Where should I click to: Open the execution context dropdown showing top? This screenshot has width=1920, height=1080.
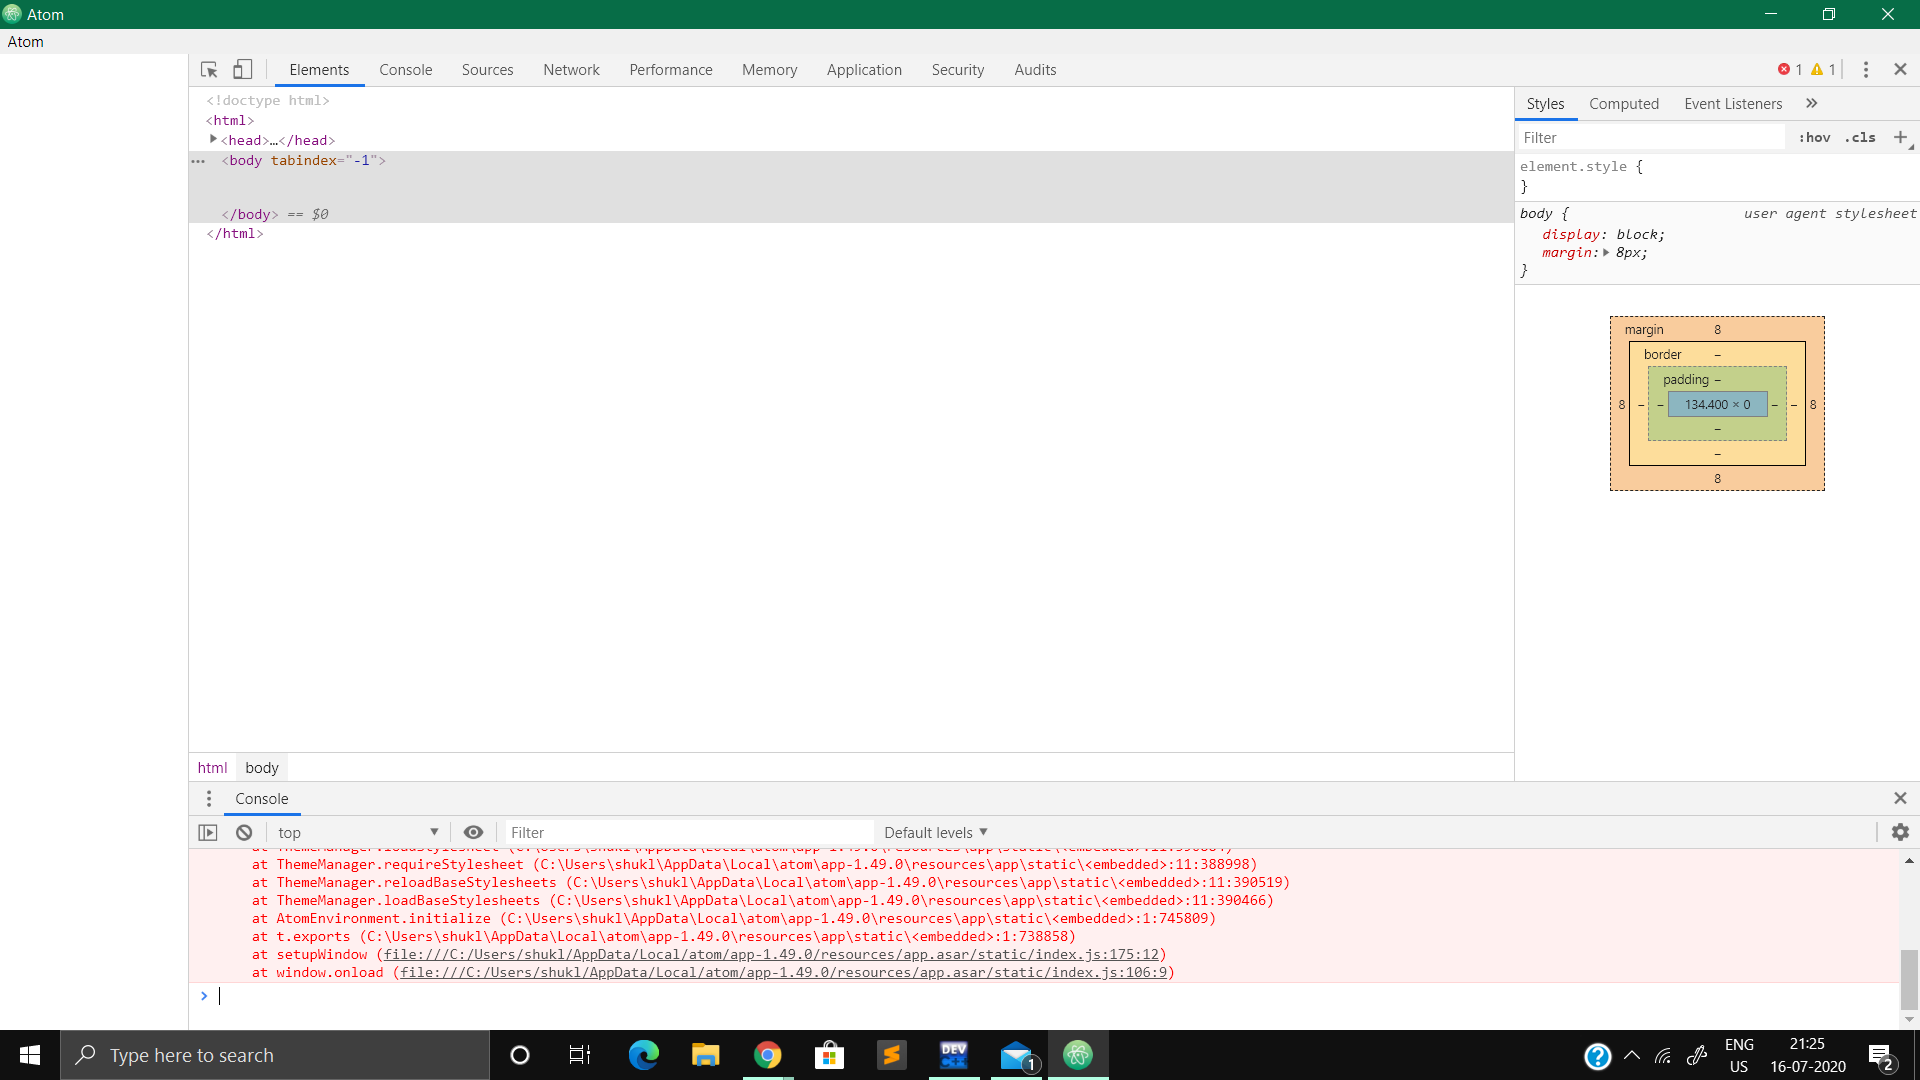pyautogui.click(x=355, y=832)
